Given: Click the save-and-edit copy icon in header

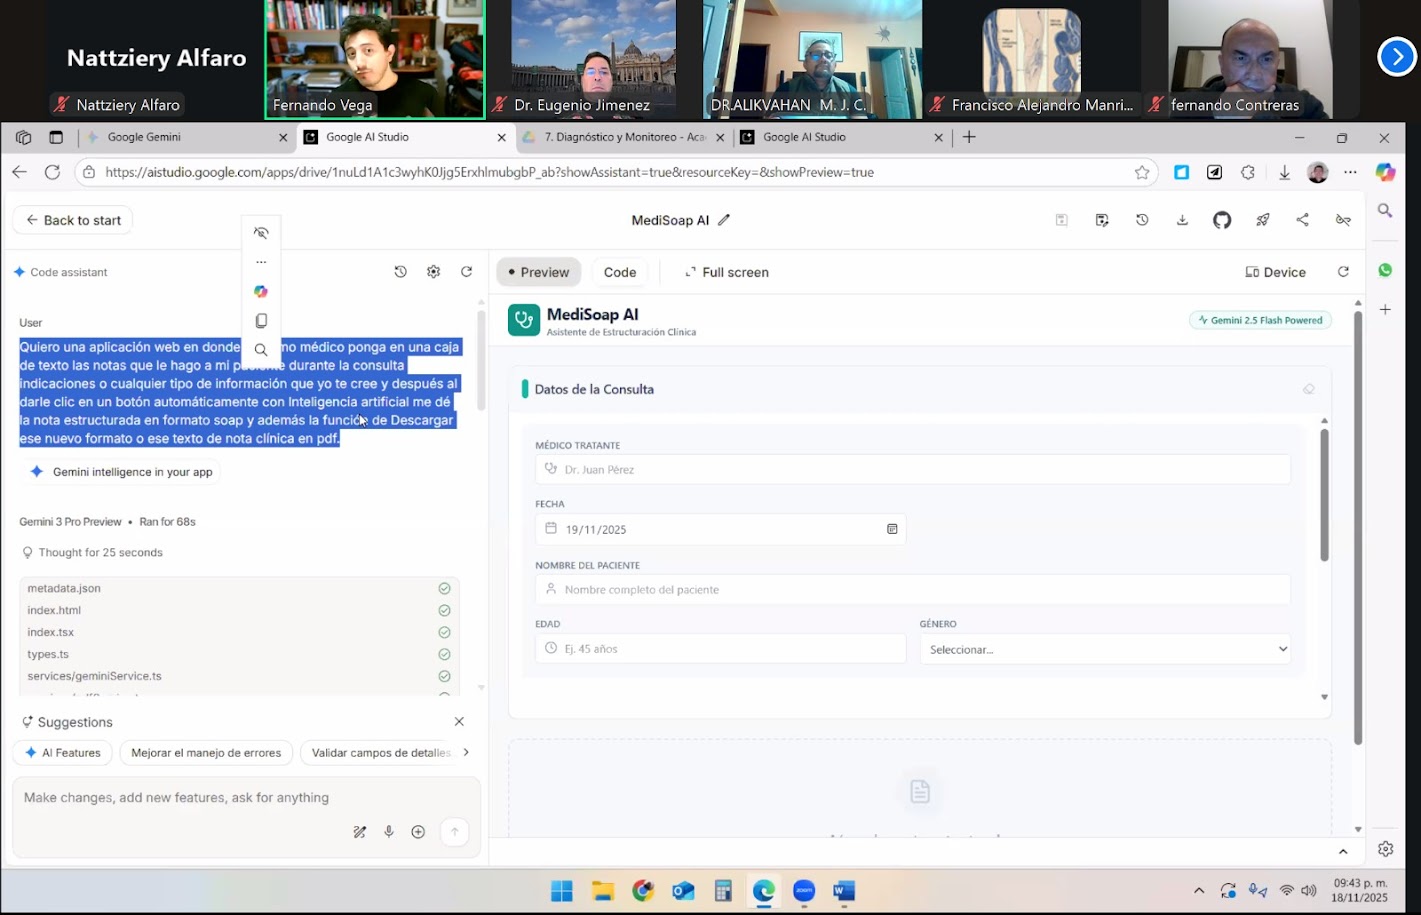Looking at the screenshot, I should 1102,220.
